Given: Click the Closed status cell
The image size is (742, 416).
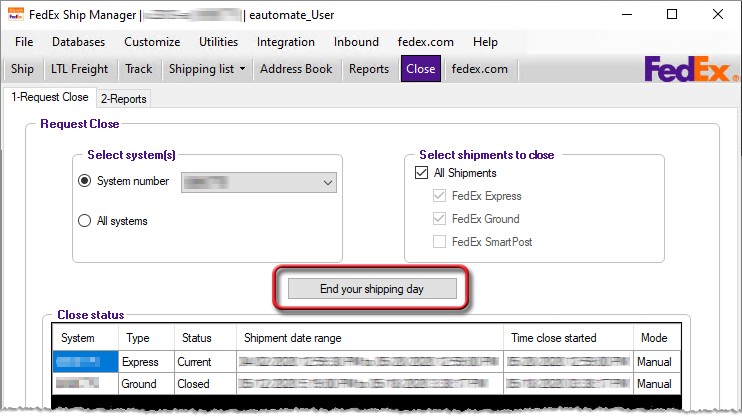Looking at the screenshot, I should point(205,384).
